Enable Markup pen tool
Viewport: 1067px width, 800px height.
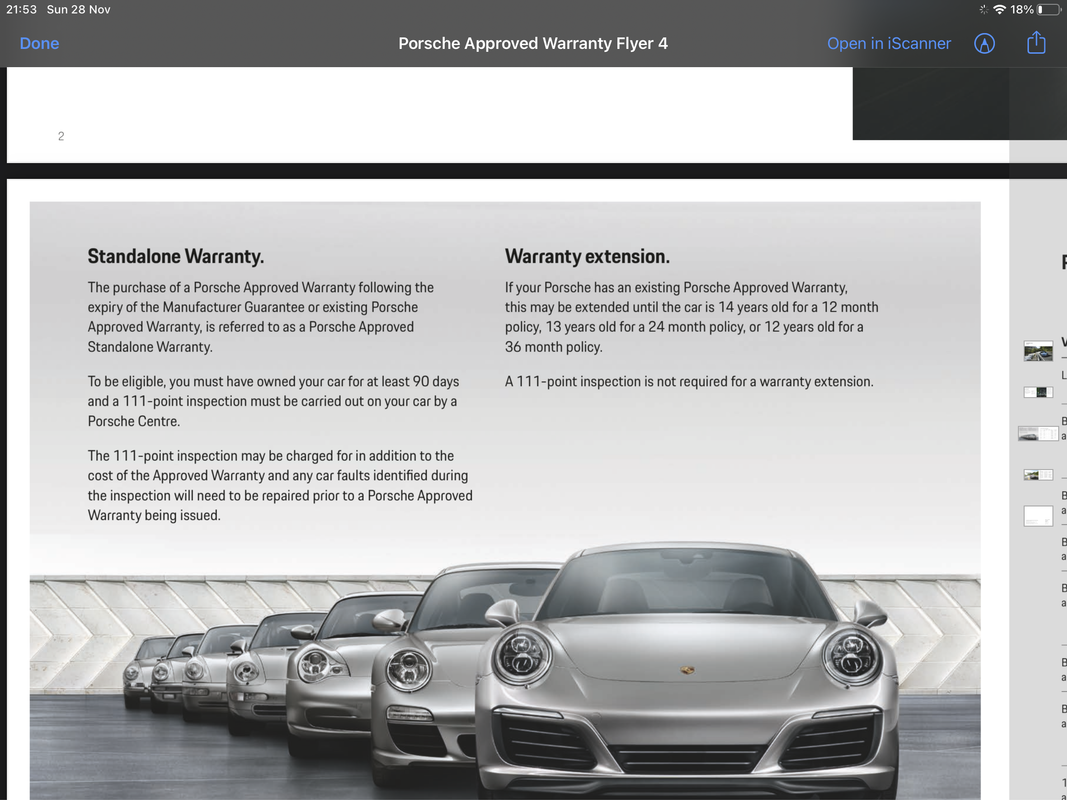coord(984,44)
